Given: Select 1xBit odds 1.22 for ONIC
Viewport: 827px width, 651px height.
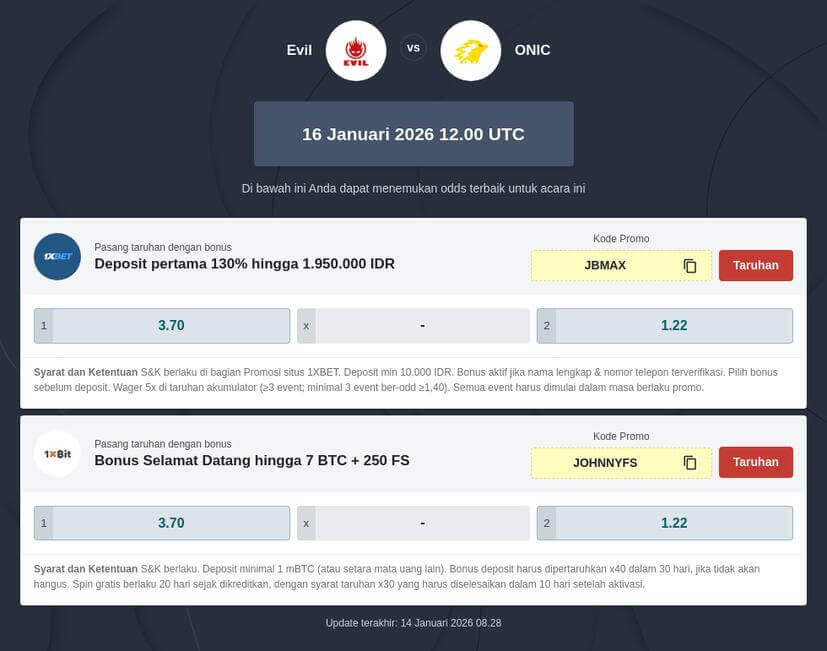Looking at the screenshot, I should (665, 523).
